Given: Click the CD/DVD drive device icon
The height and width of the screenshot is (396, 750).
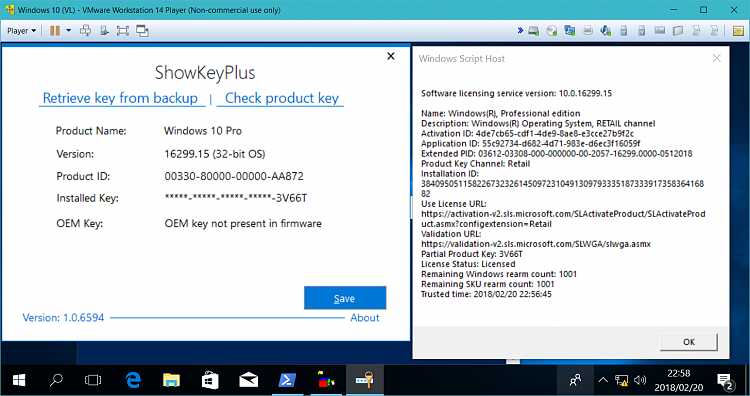Looking at the screenshot, I should 551,31.
